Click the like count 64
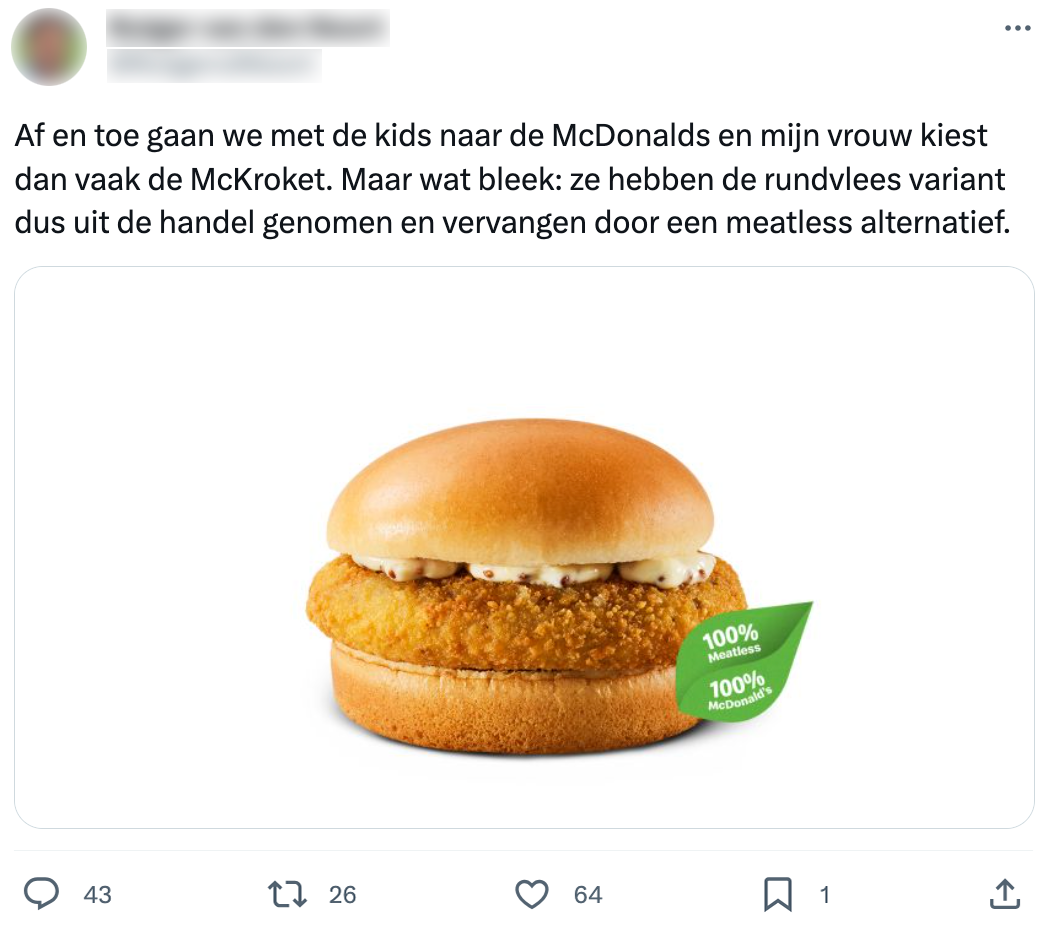The width and height of the screenshot is (1056, 935). [x=588, y=895]
